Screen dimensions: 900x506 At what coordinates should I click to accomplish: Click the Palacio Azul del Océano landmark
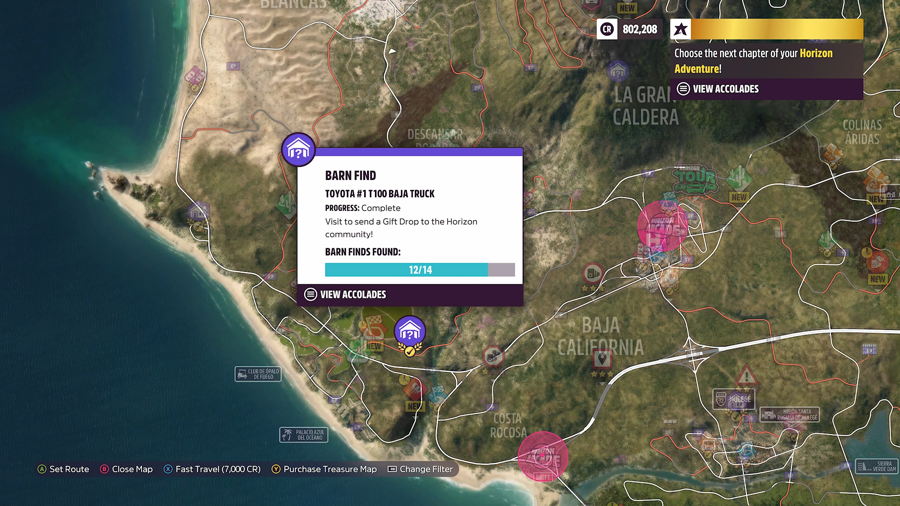(x=304, y=435)
